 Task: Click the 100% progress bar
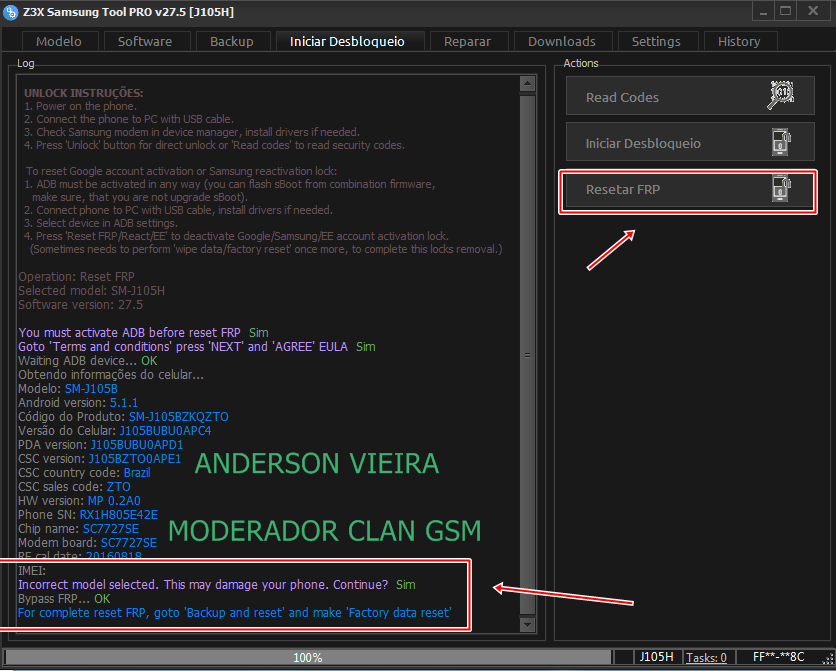click(x=308, y=658)
